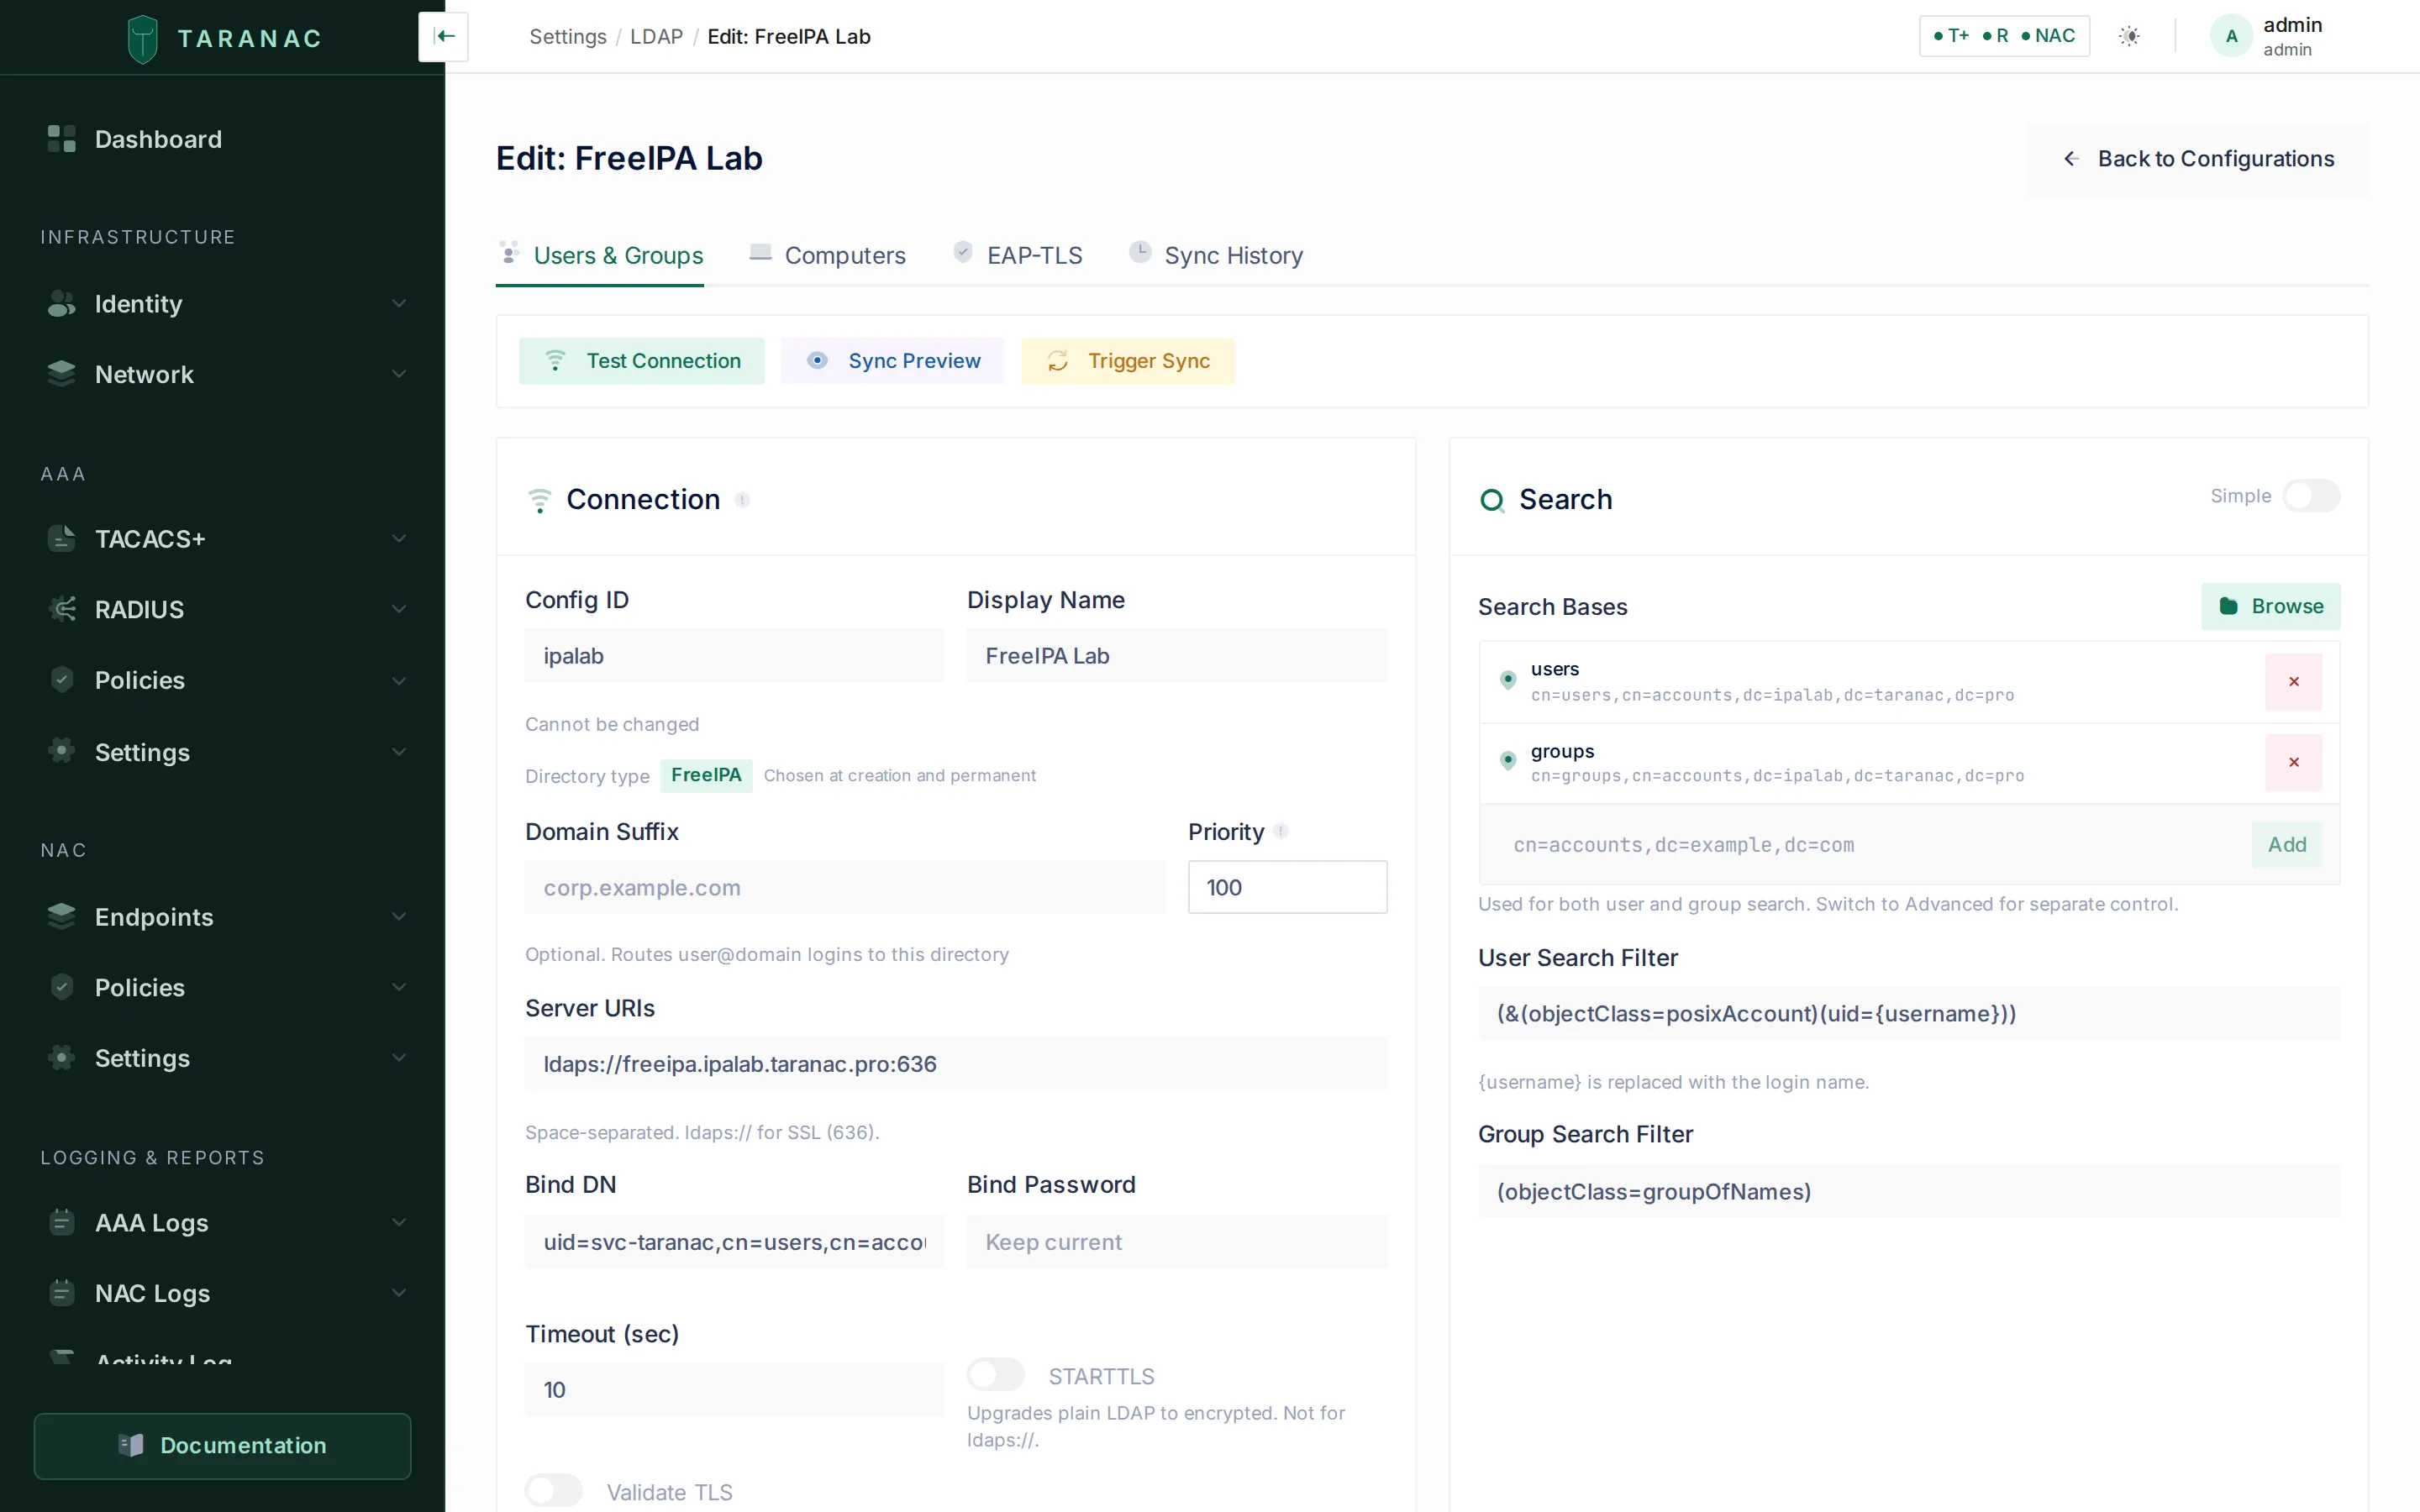Expand the Identity menu chevron
Screen dimensions: 2420x1512
[x=399, y=304]
